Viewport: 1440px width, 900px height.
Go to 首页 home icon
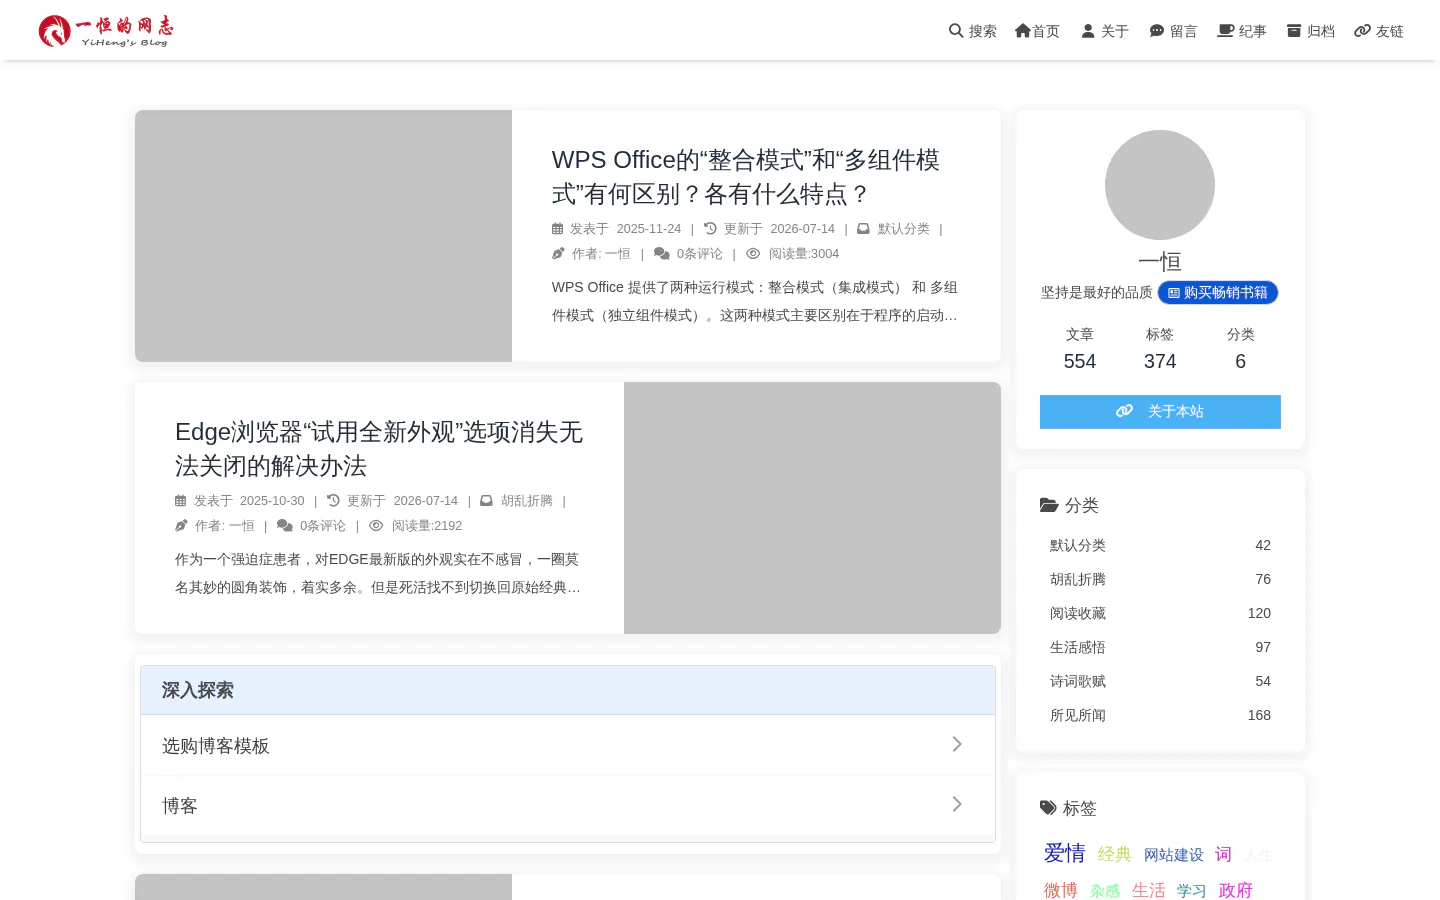1022,31
